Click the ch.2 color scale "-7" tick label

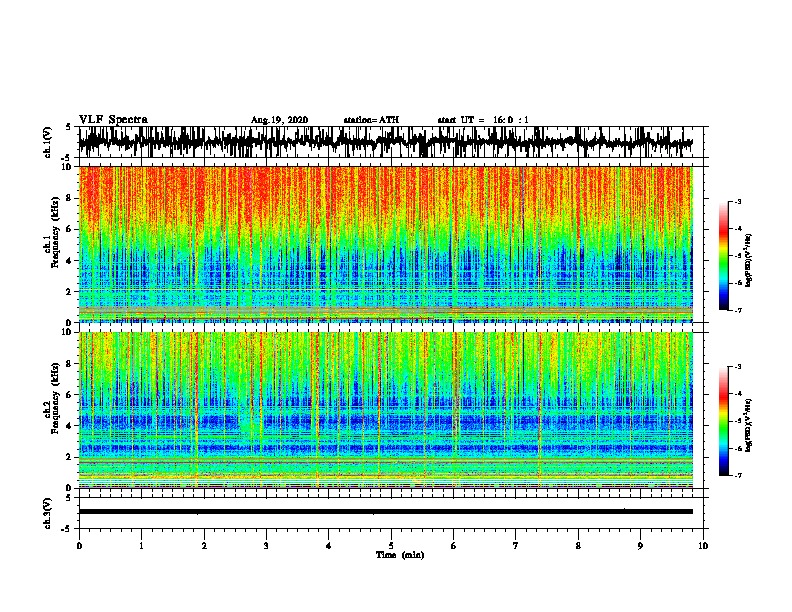point(738,476)
